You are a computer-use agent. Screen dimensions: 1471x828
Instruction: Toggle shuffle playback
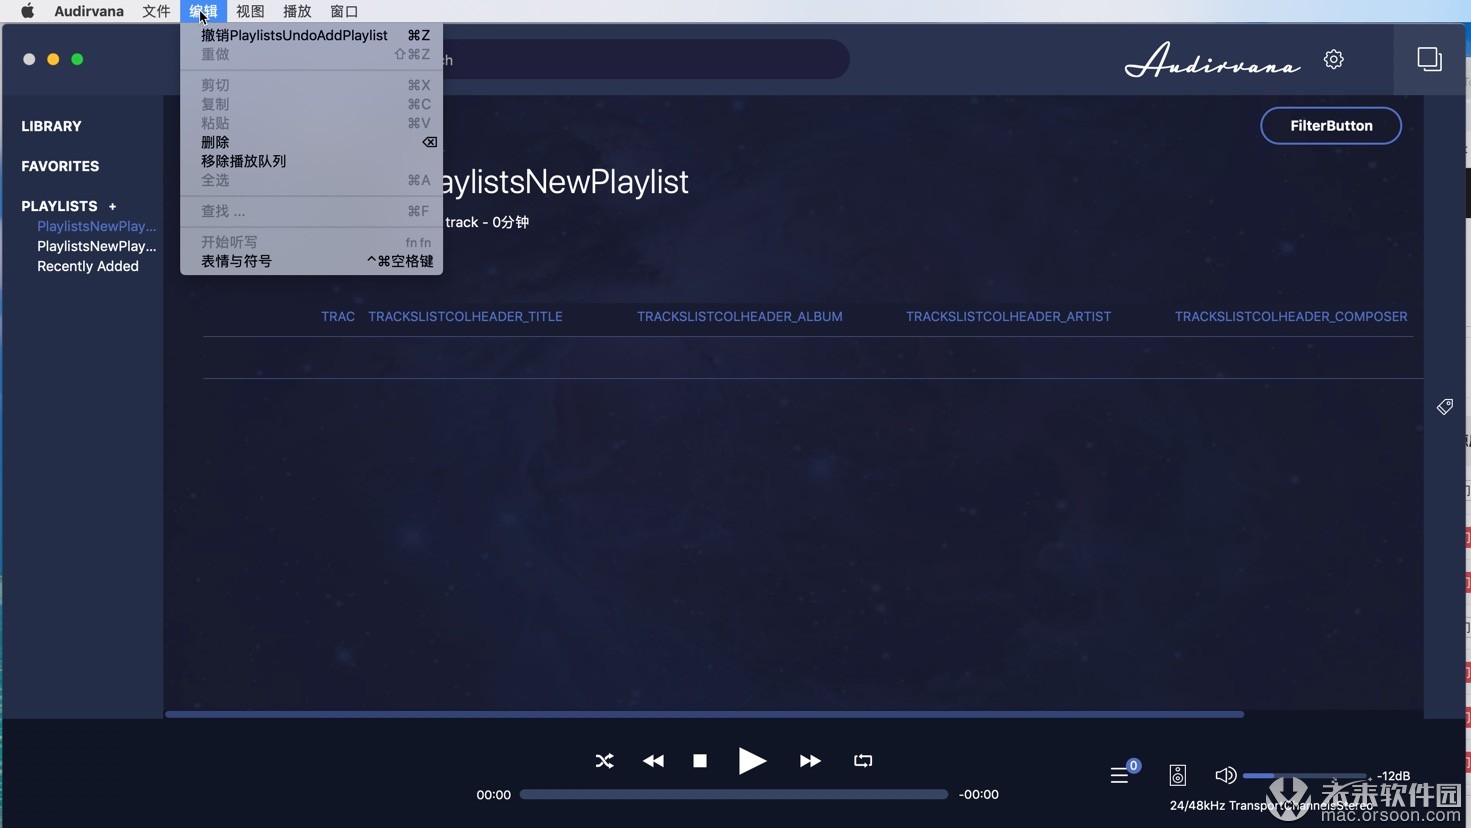tap(604, 761)
